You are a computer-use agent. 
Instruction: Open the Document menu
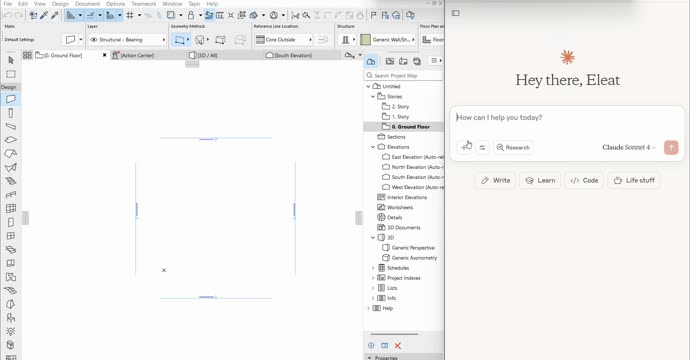(87, 4)
